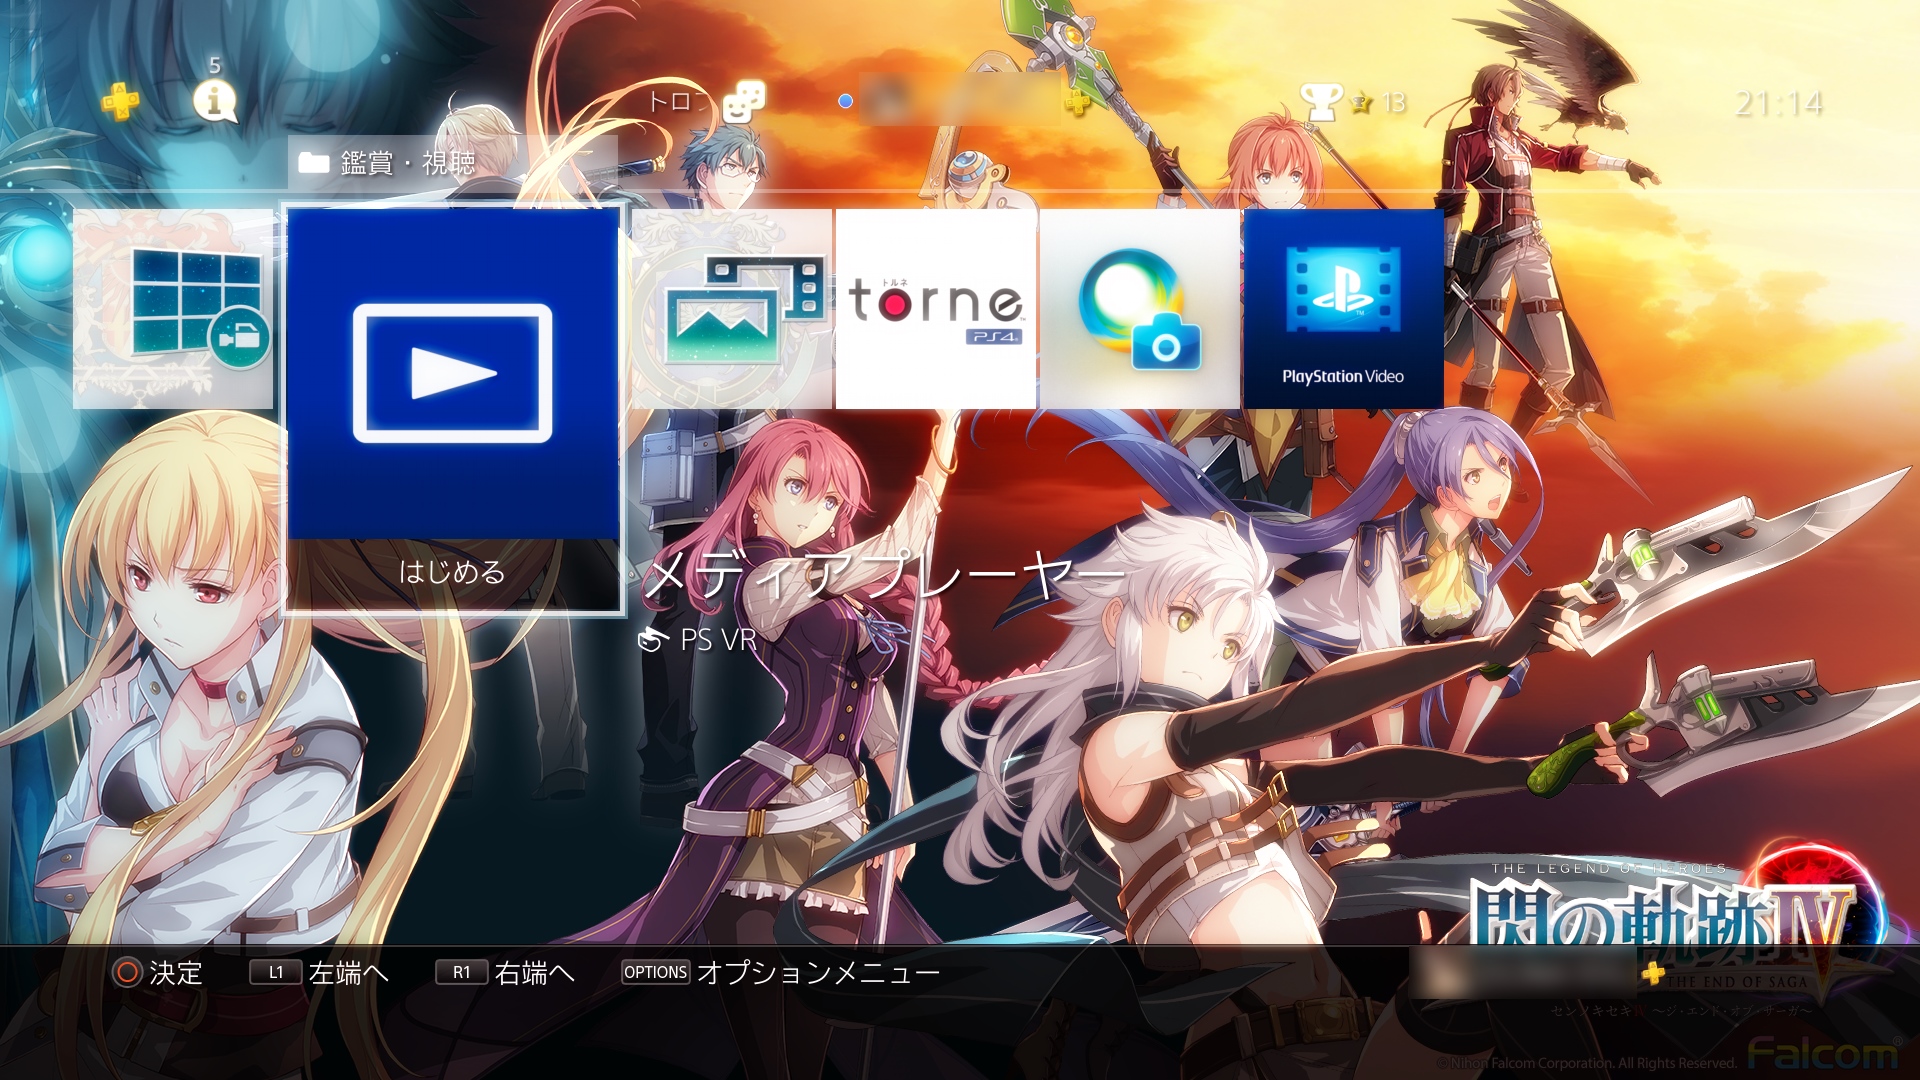Click the L1 左端へ hint
Viewport: 1920px width, 1080px height.
point(319,972)
